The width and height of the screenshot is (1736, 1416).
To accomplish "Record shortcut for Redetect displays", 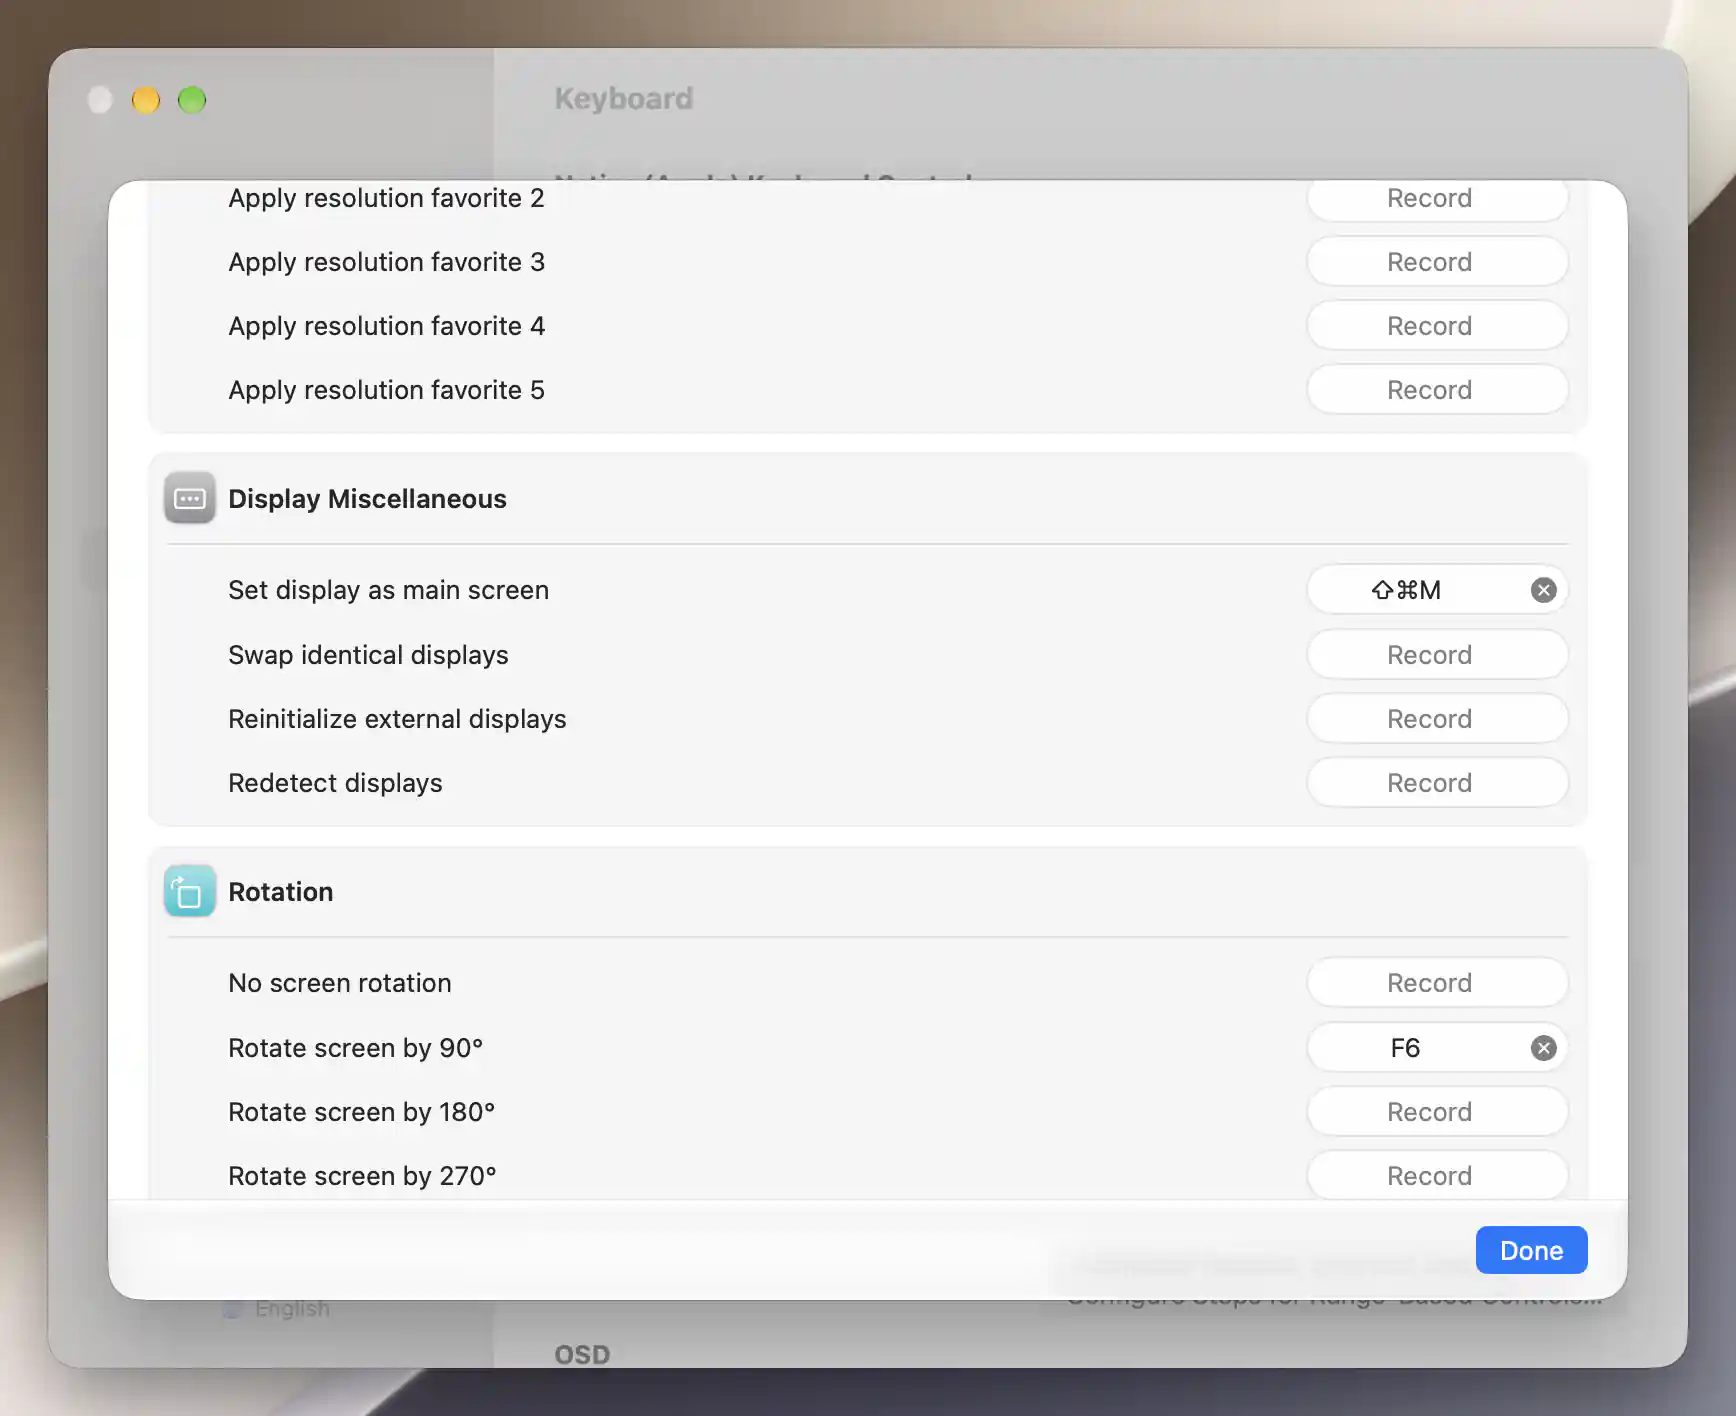I will pyautogui.click(x=1437, y=783).
